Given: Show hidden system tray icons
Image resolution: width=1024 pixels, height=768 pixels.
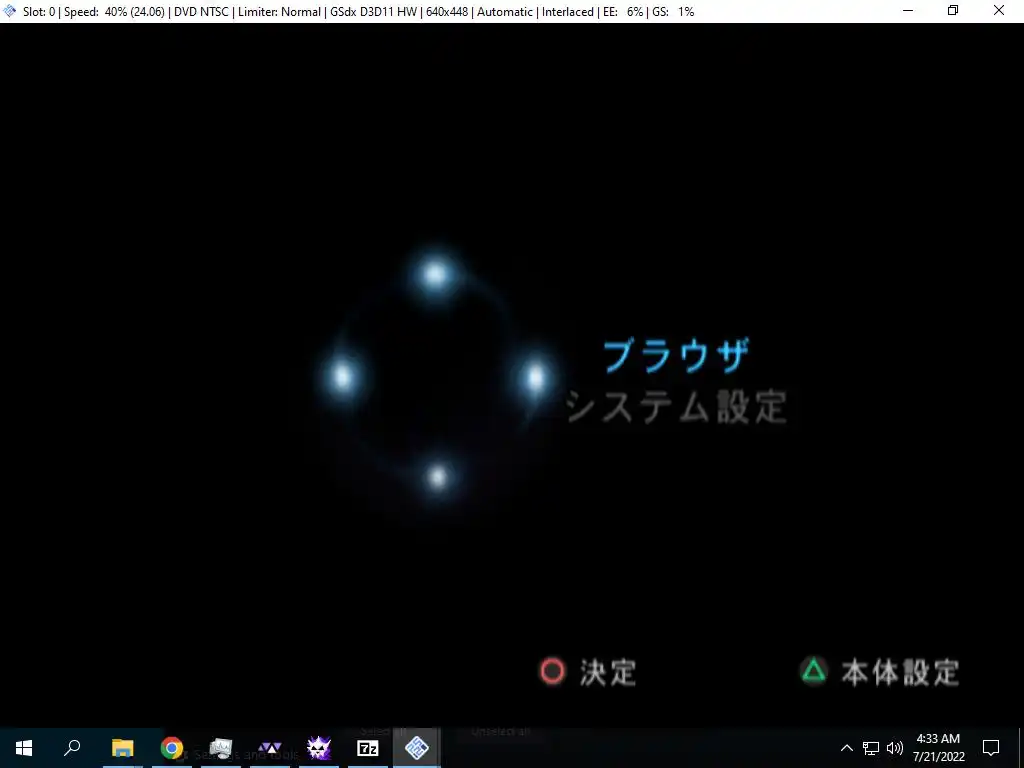Looking at the screenshot, I should 846,748.
